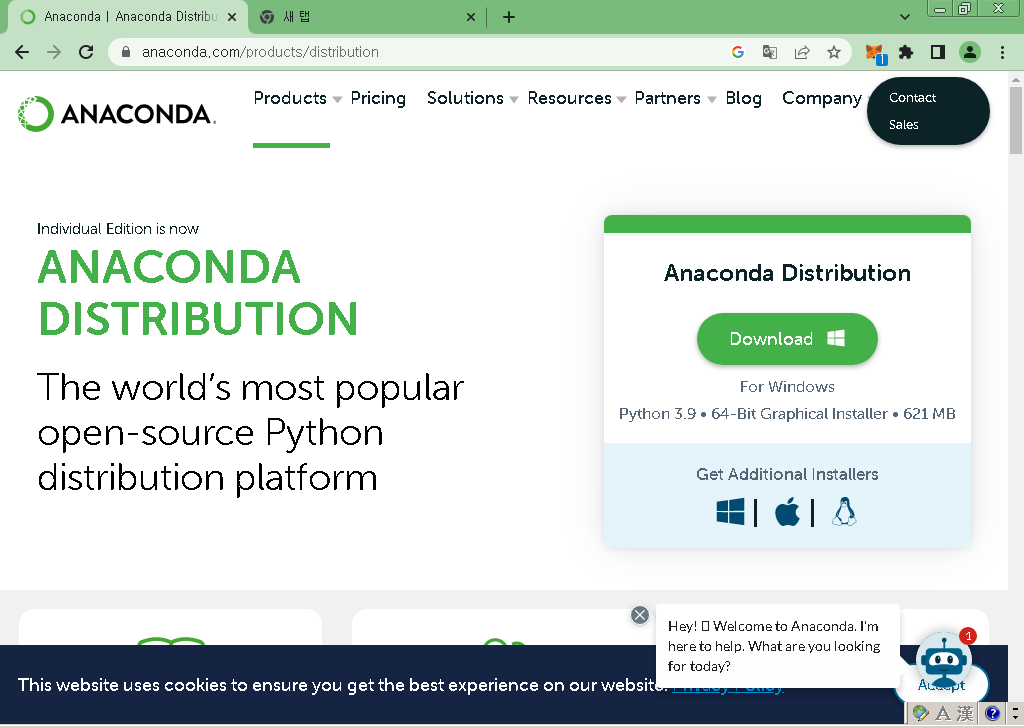Switch to the Anaconda Distribution tab

tap(128, 17)
